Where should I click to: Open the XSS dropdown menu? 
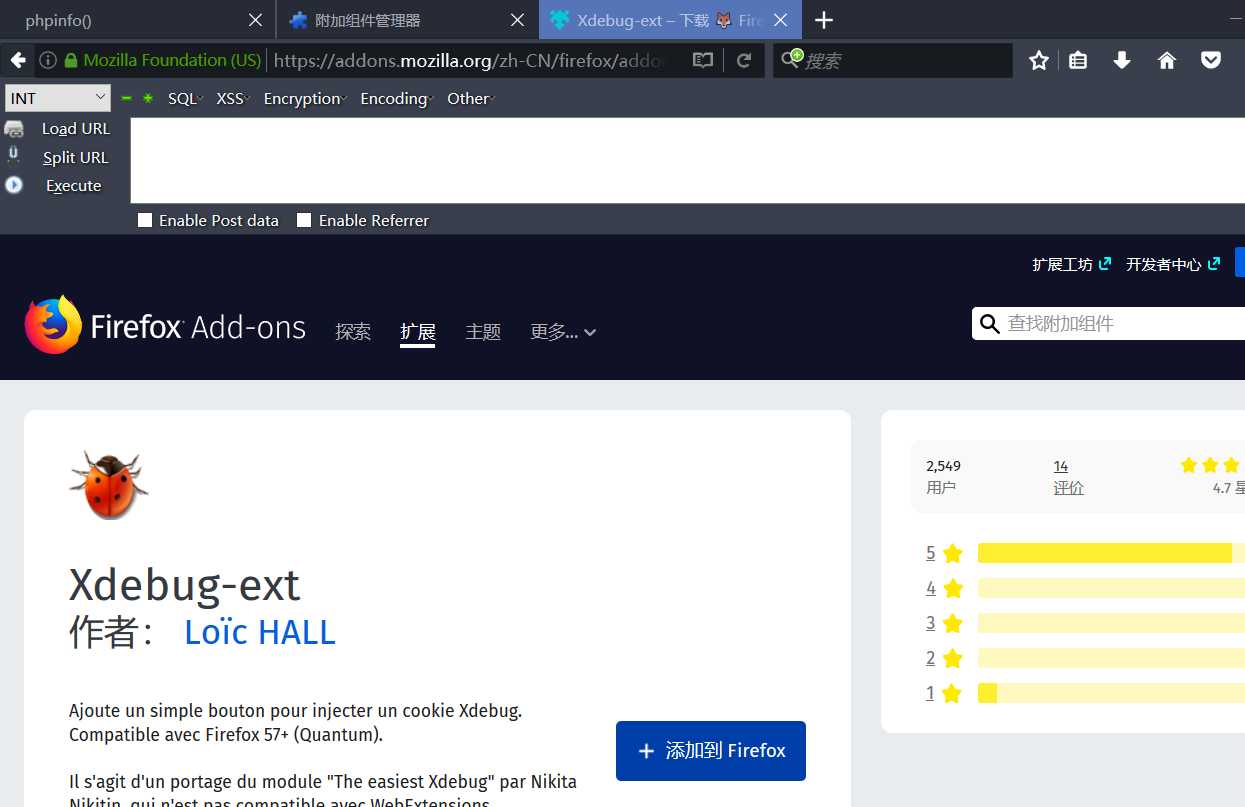point(233,98)
